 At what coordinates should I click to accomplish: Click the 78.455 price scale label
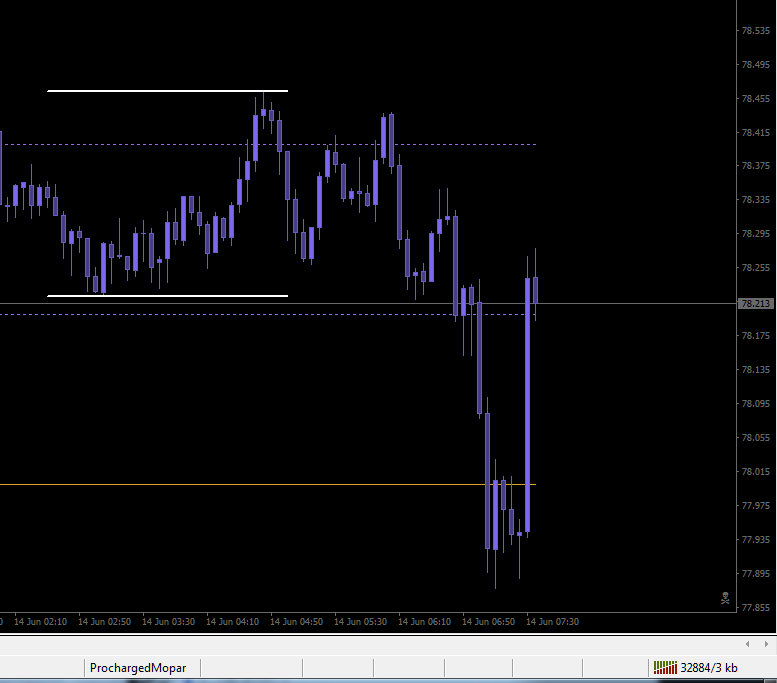tap(756, 99)
